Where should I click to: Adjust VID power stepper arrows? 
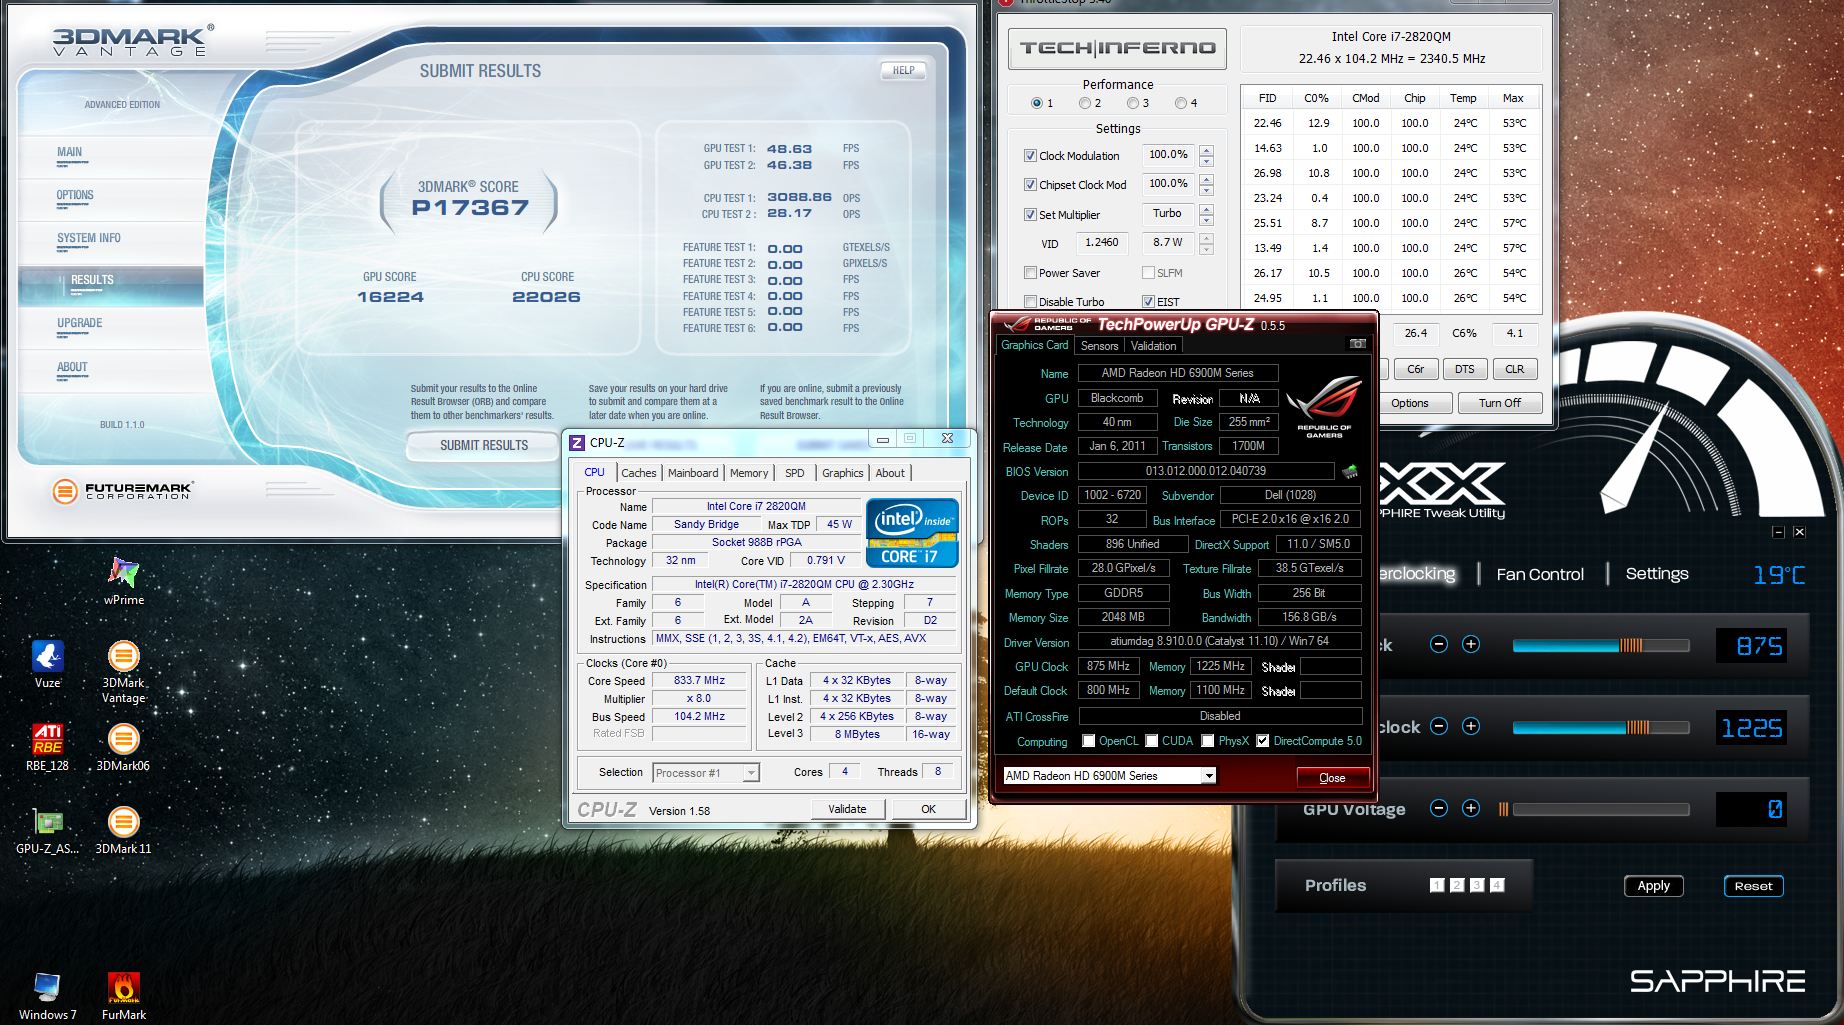pyautogui.click(x=1207, y=243)
